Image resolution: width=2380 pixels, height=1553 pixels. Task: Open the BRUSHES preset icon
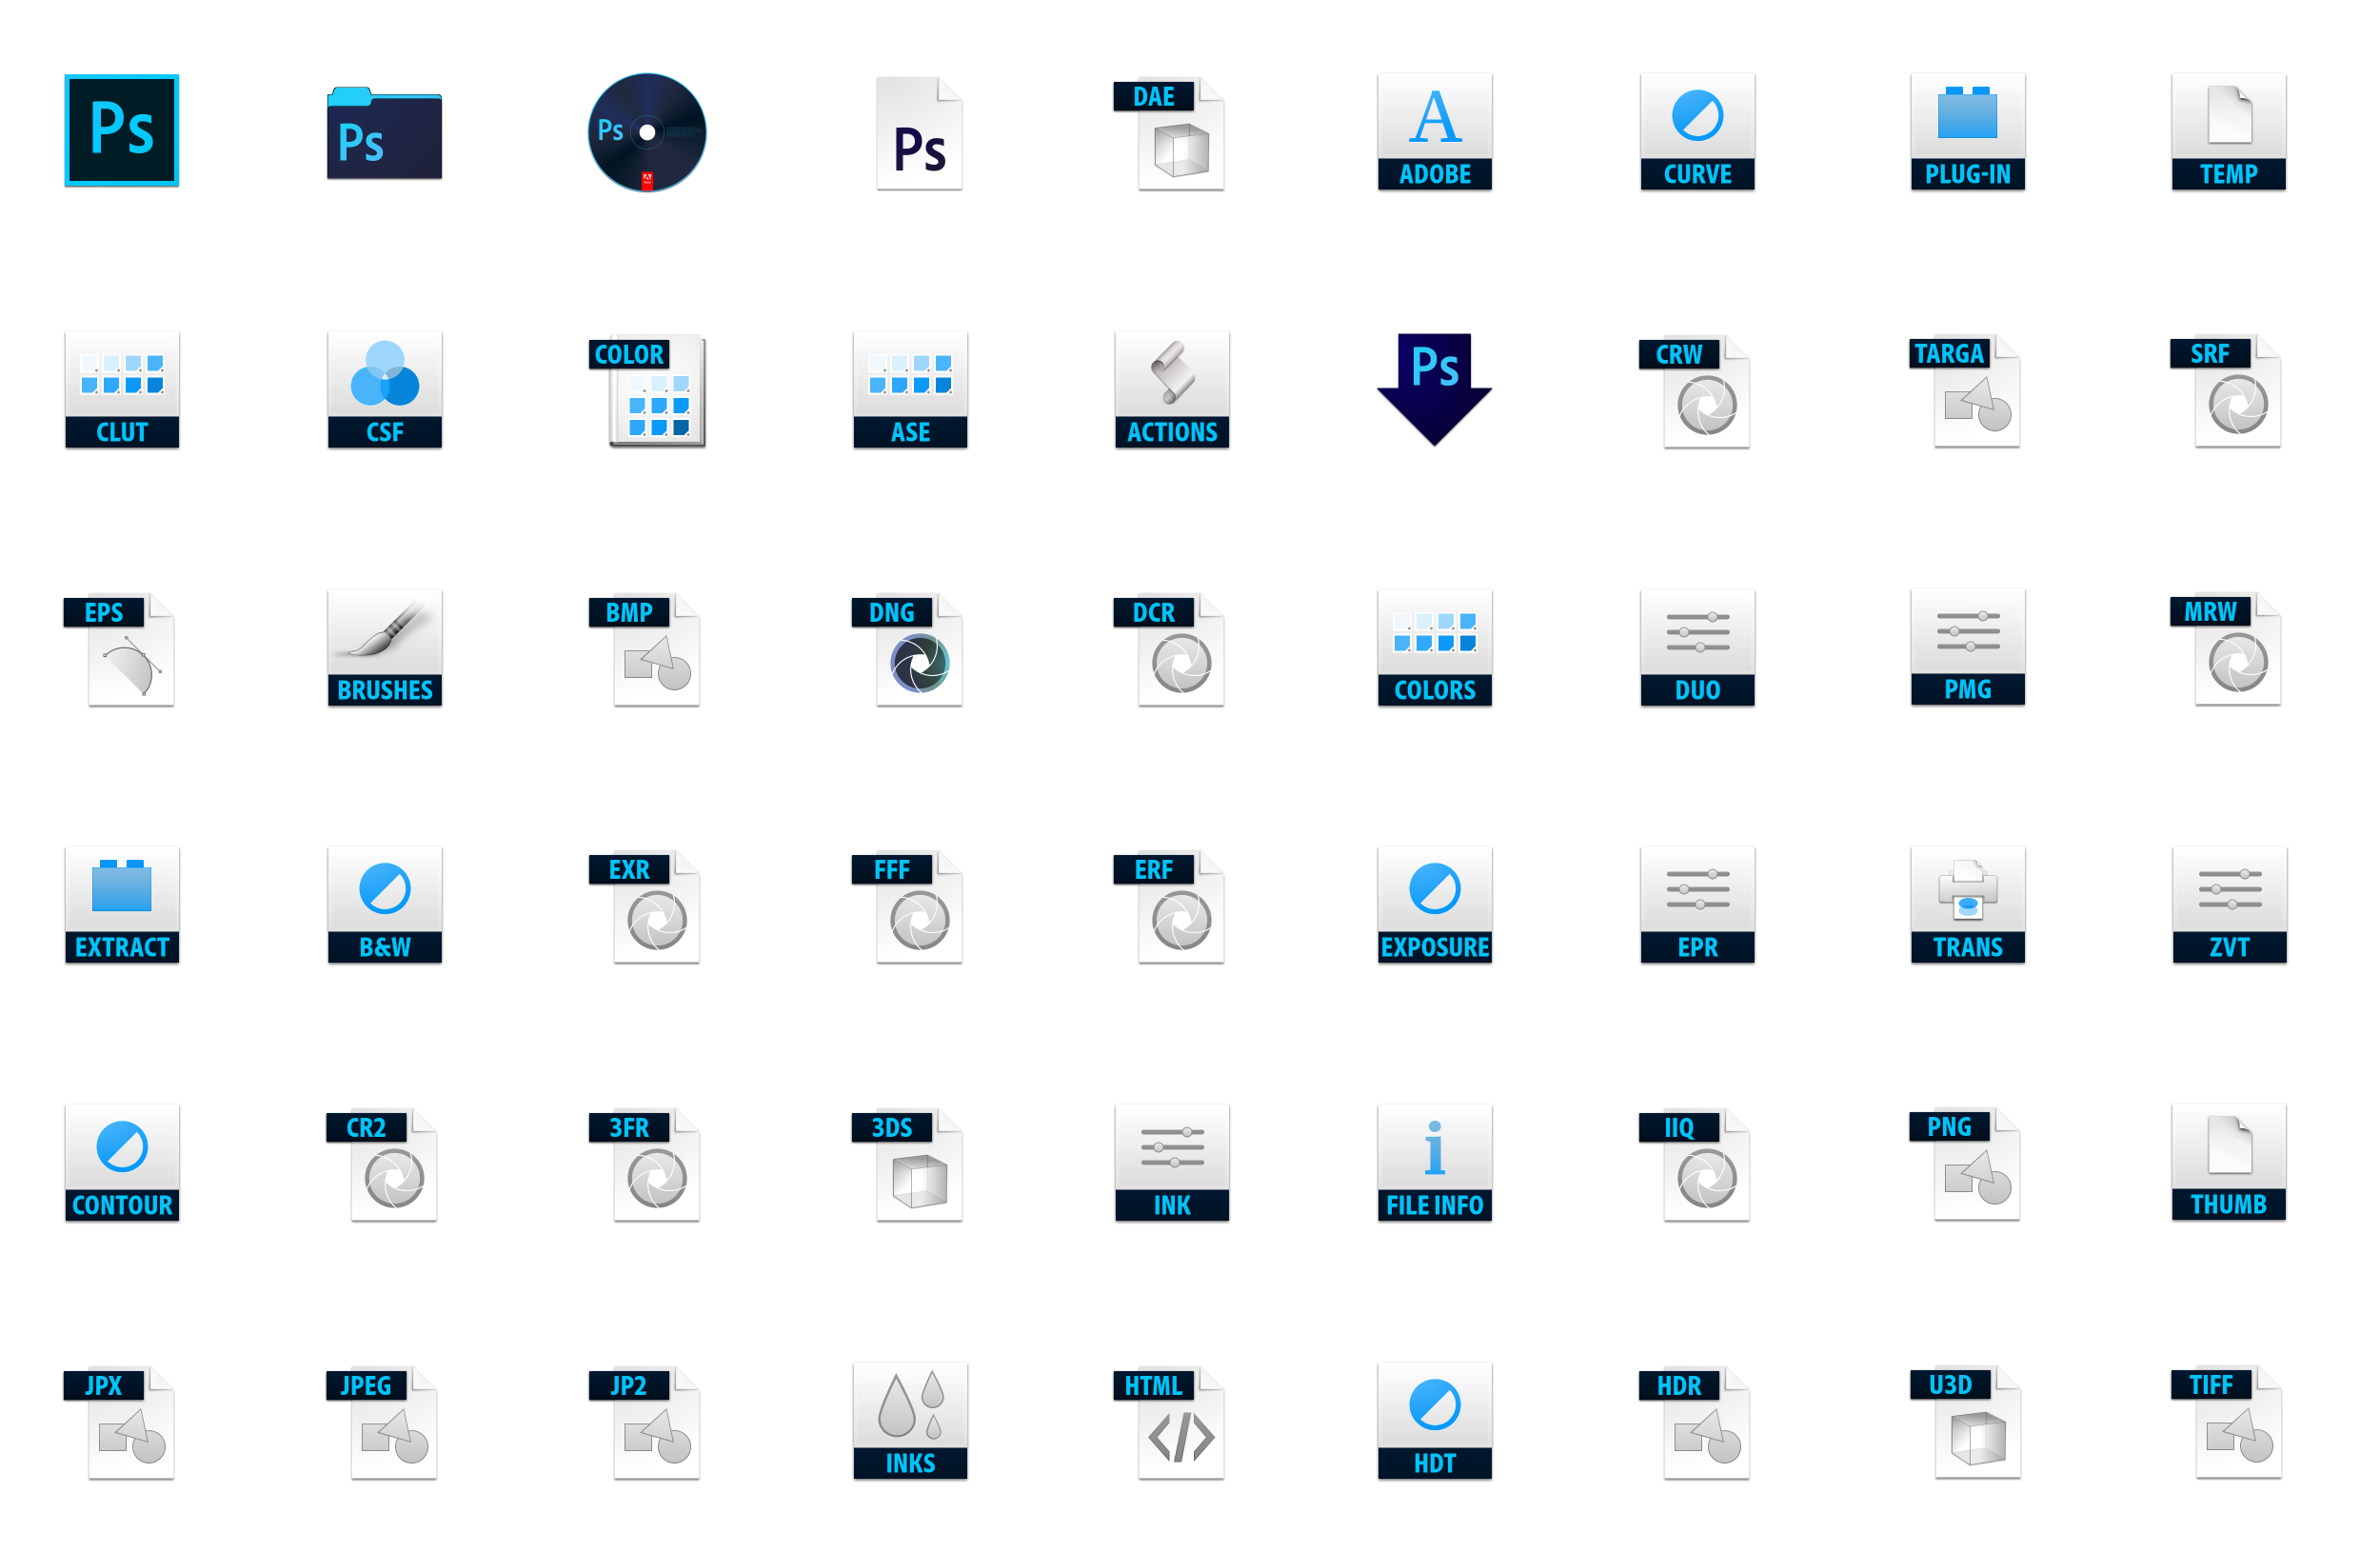click(x=384, y=647)
